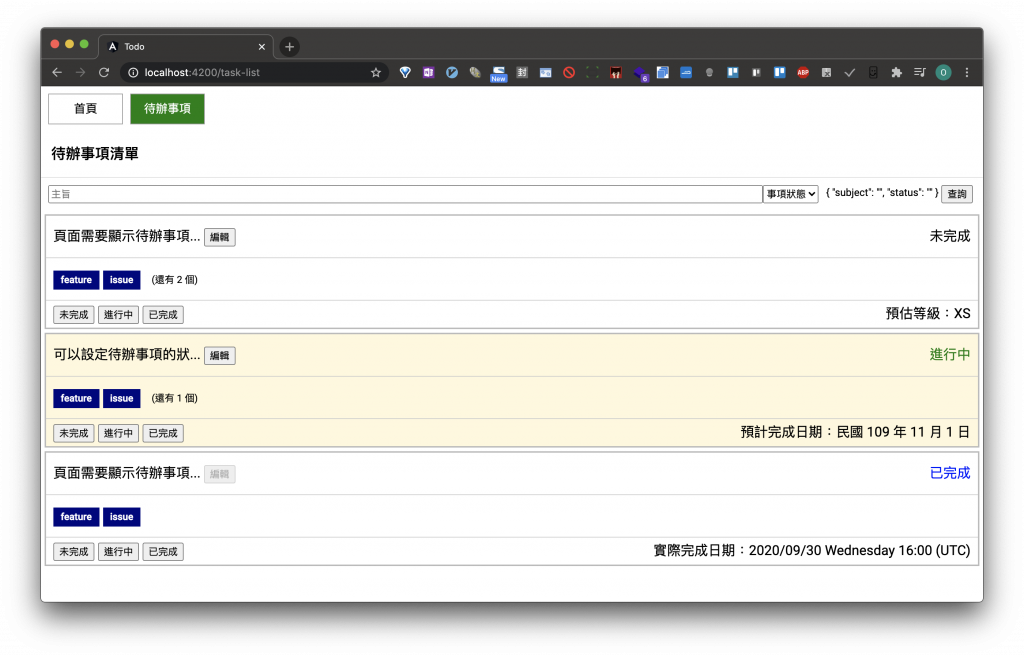Viewport: 1024px width, 656px height.
Task: Click the browser forward arrow
Action: (80, 73)
